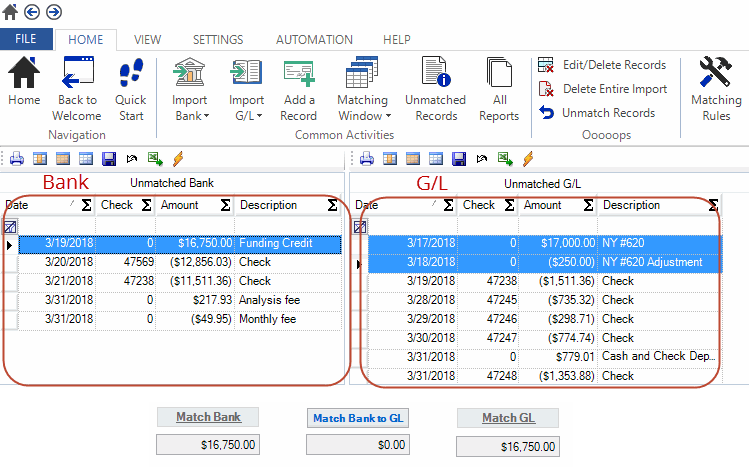The image size is (749, 470).
Task: Click the second grid layout icon in the Bank toolbar
Action: pyautogui.click(x=63, y=159)
